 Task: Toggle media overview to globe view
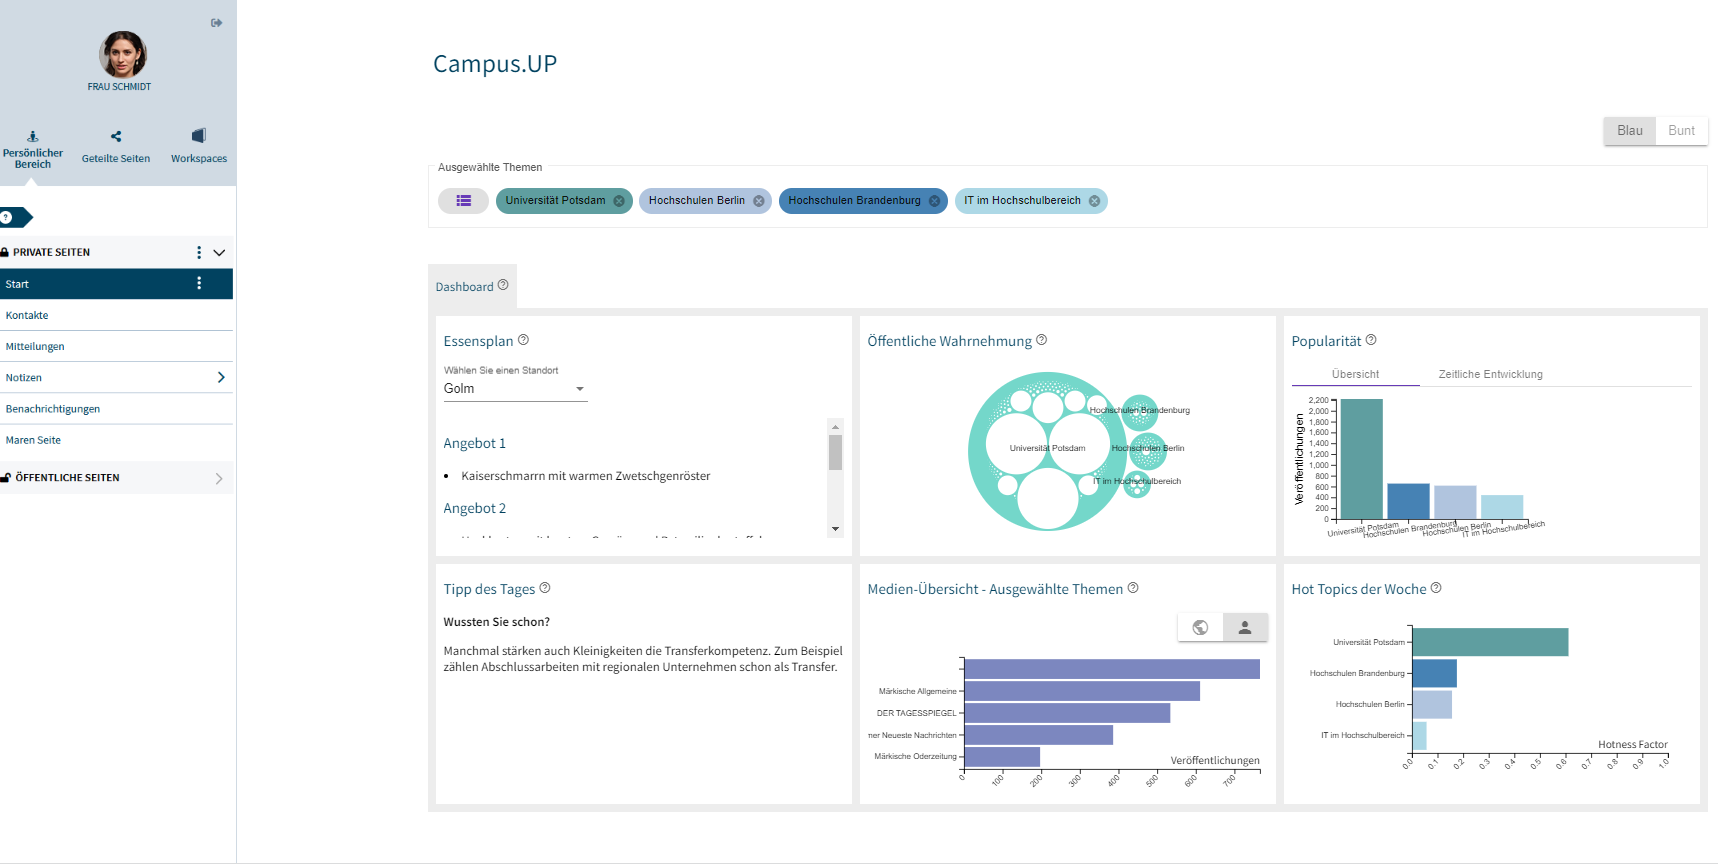click(1200, 627)
